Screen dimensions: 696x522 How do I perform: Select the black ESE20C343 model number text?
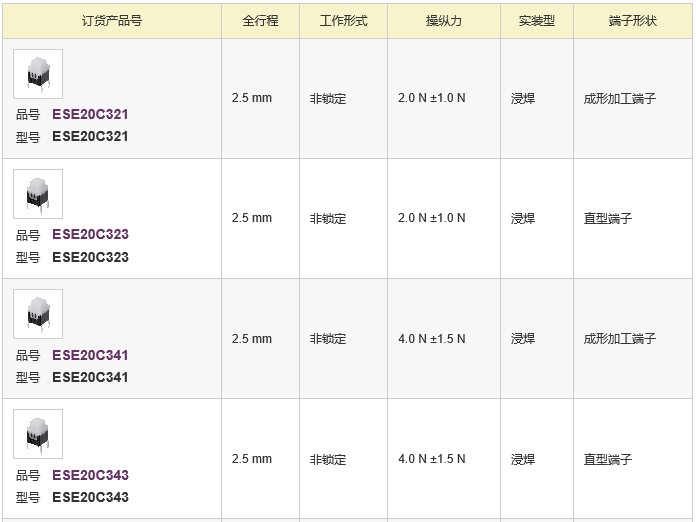pos(90,497)
